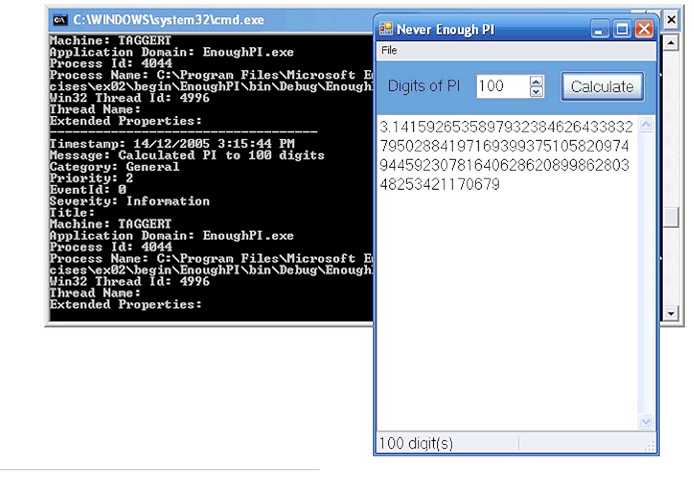Click the Never Enough PI title bar icon
The image size is (694, 479).
386,29
